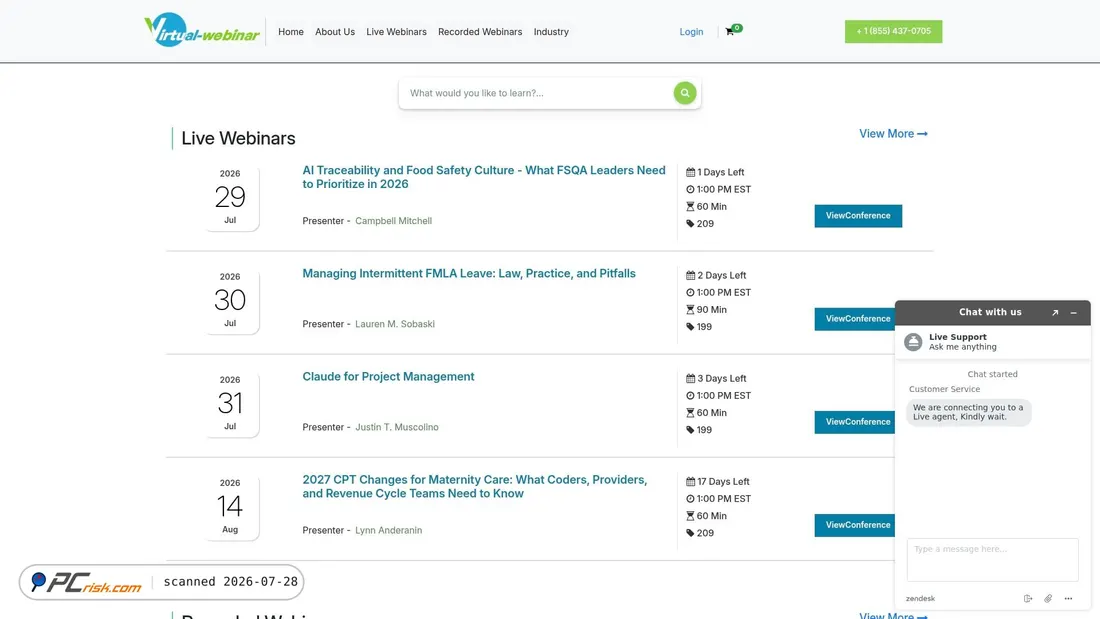Focus the chat 'Type a message here' field

click(x=992, y=559)
